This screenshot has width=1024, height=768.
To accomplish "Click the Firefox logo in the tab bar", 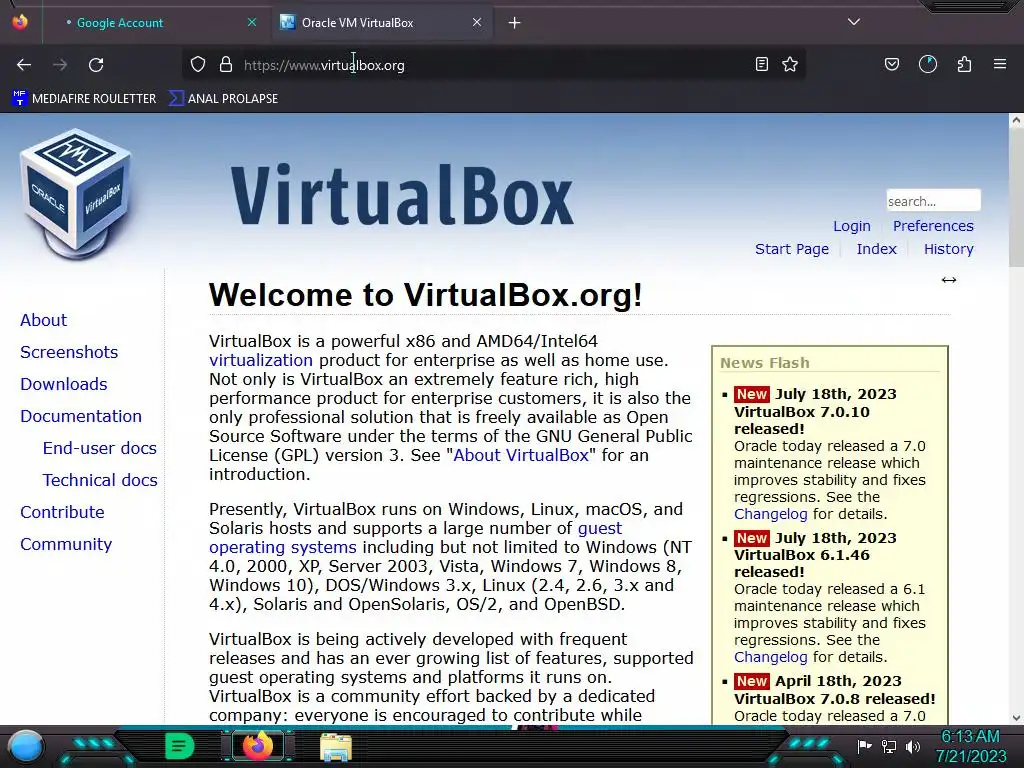I will (20, 22).
